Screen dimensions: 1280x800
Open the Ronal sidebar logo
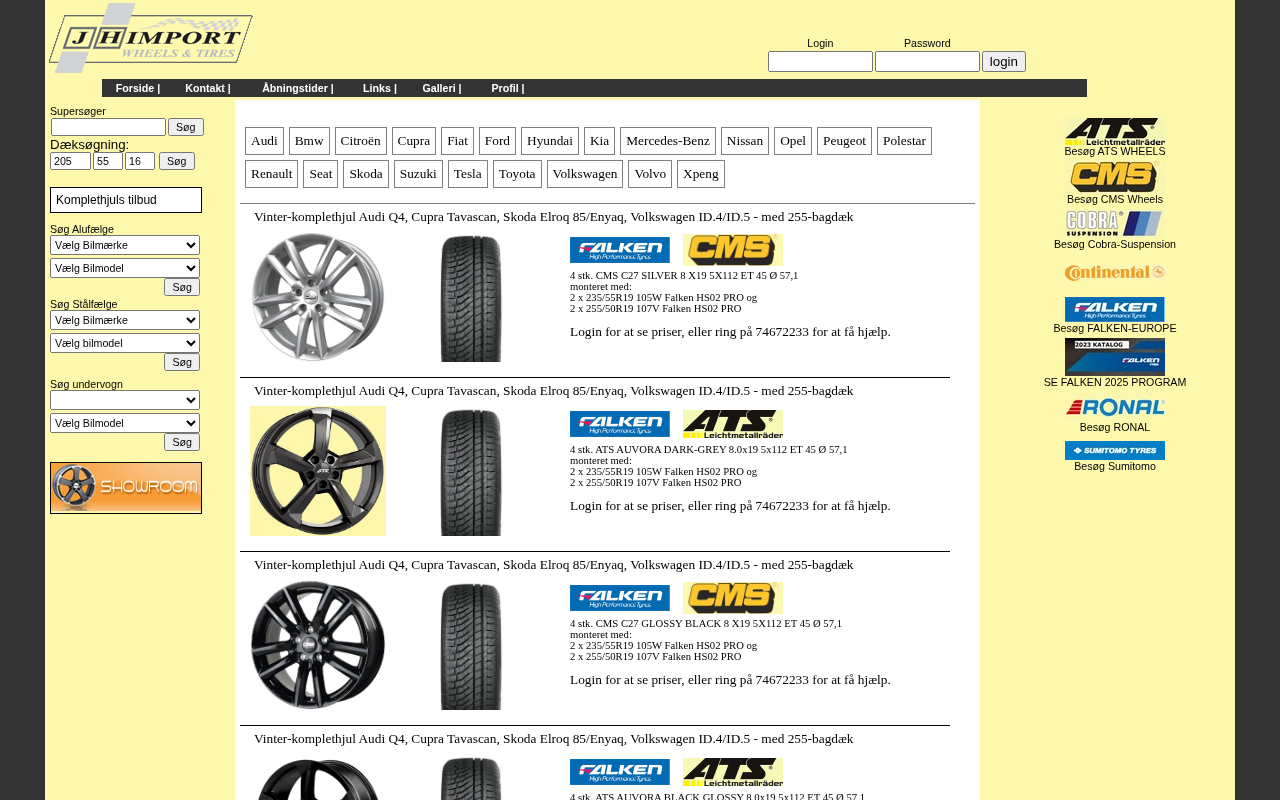tap(1115, 407)
